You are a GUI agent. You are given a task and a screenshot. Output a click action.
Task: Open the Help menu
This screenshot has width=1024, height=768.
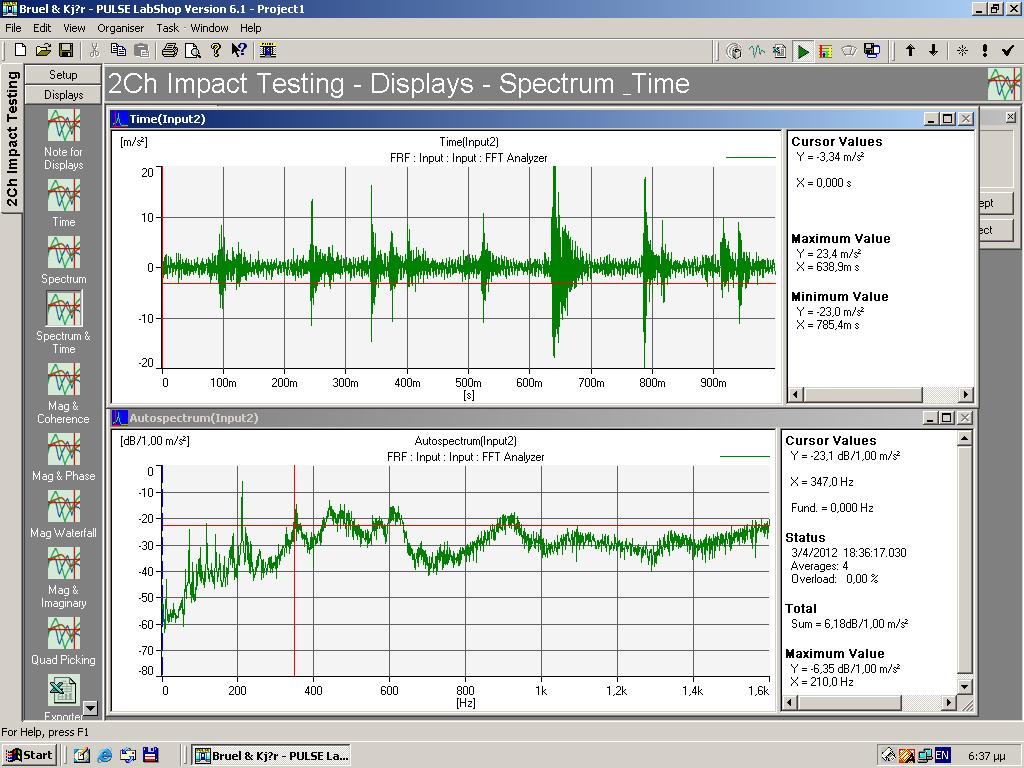tap(250, 28)
